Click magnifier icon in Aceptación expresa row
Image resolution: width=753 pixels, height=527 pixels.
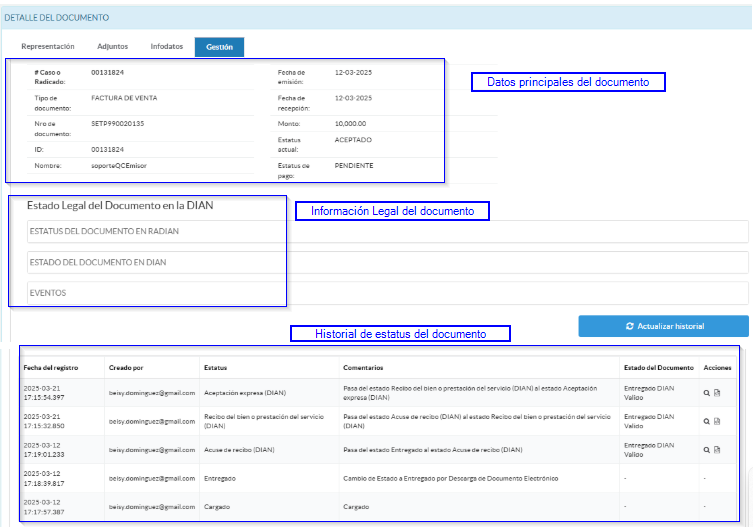click(707, 393)
